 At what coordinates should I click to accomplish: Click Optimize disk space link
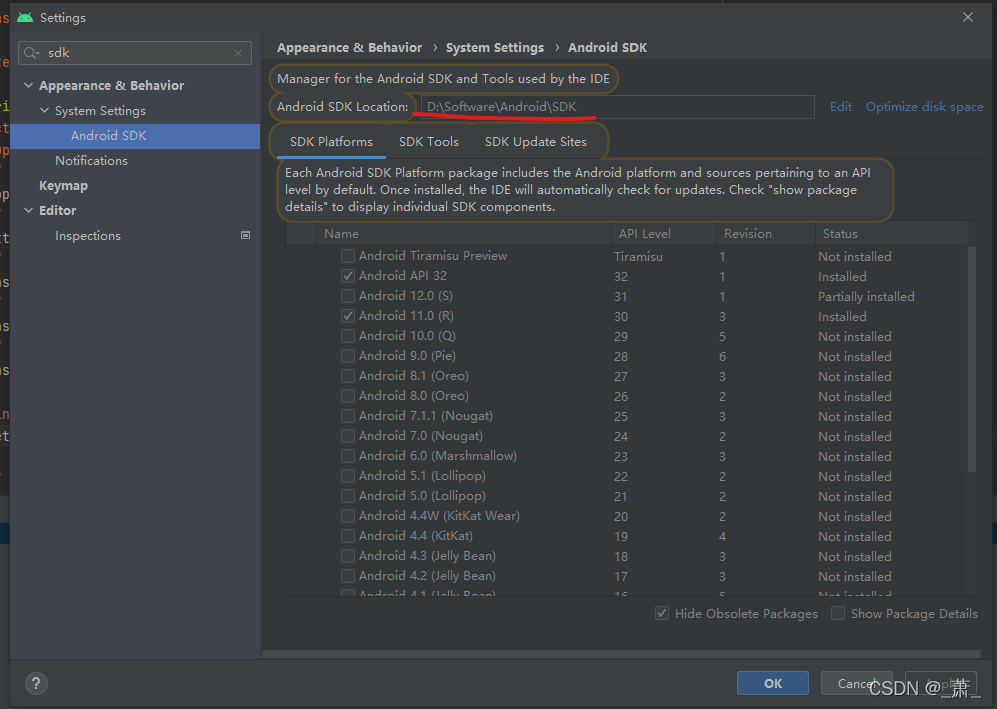[925, 107]
